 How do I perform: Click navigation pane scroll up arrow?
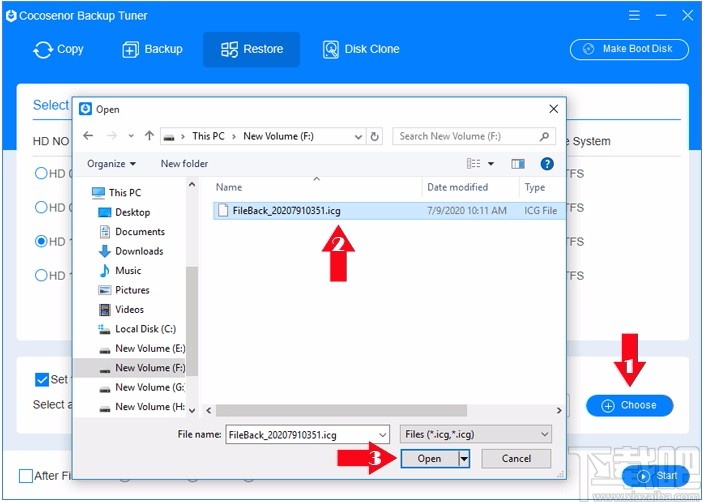coord(192,184)
